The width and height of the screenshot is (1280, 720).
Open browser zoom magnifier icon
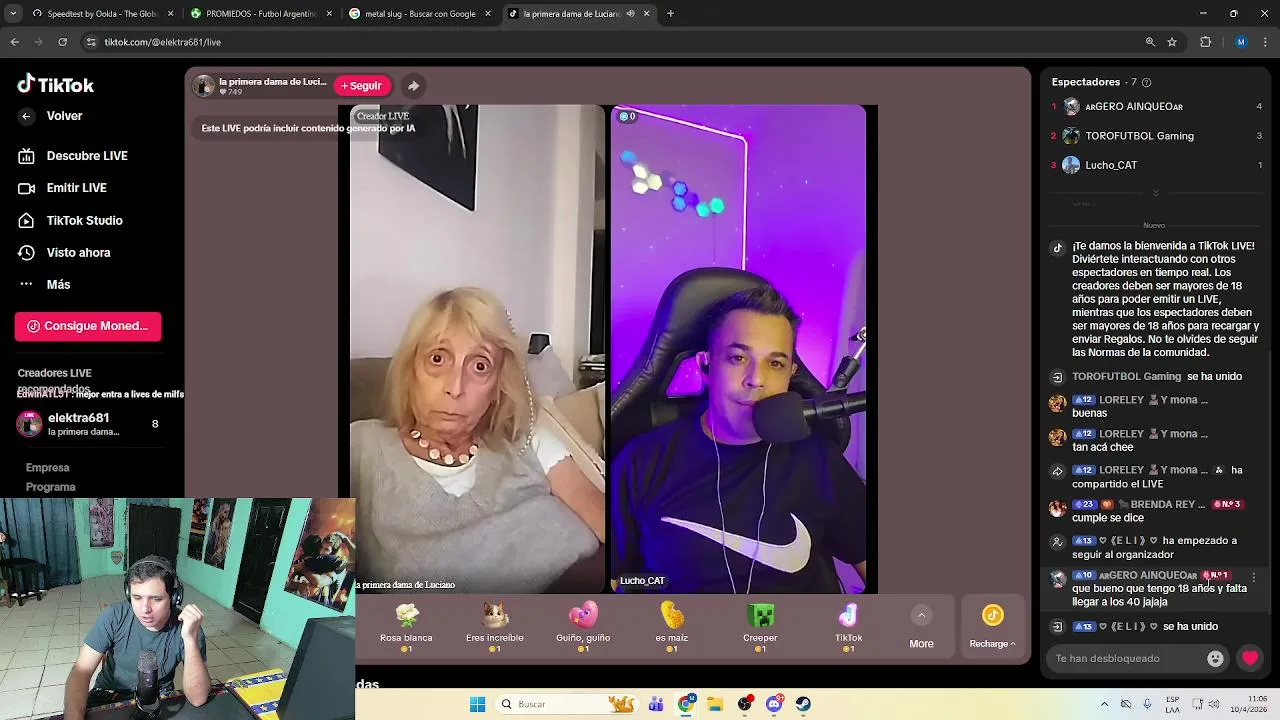(1150, 42)
